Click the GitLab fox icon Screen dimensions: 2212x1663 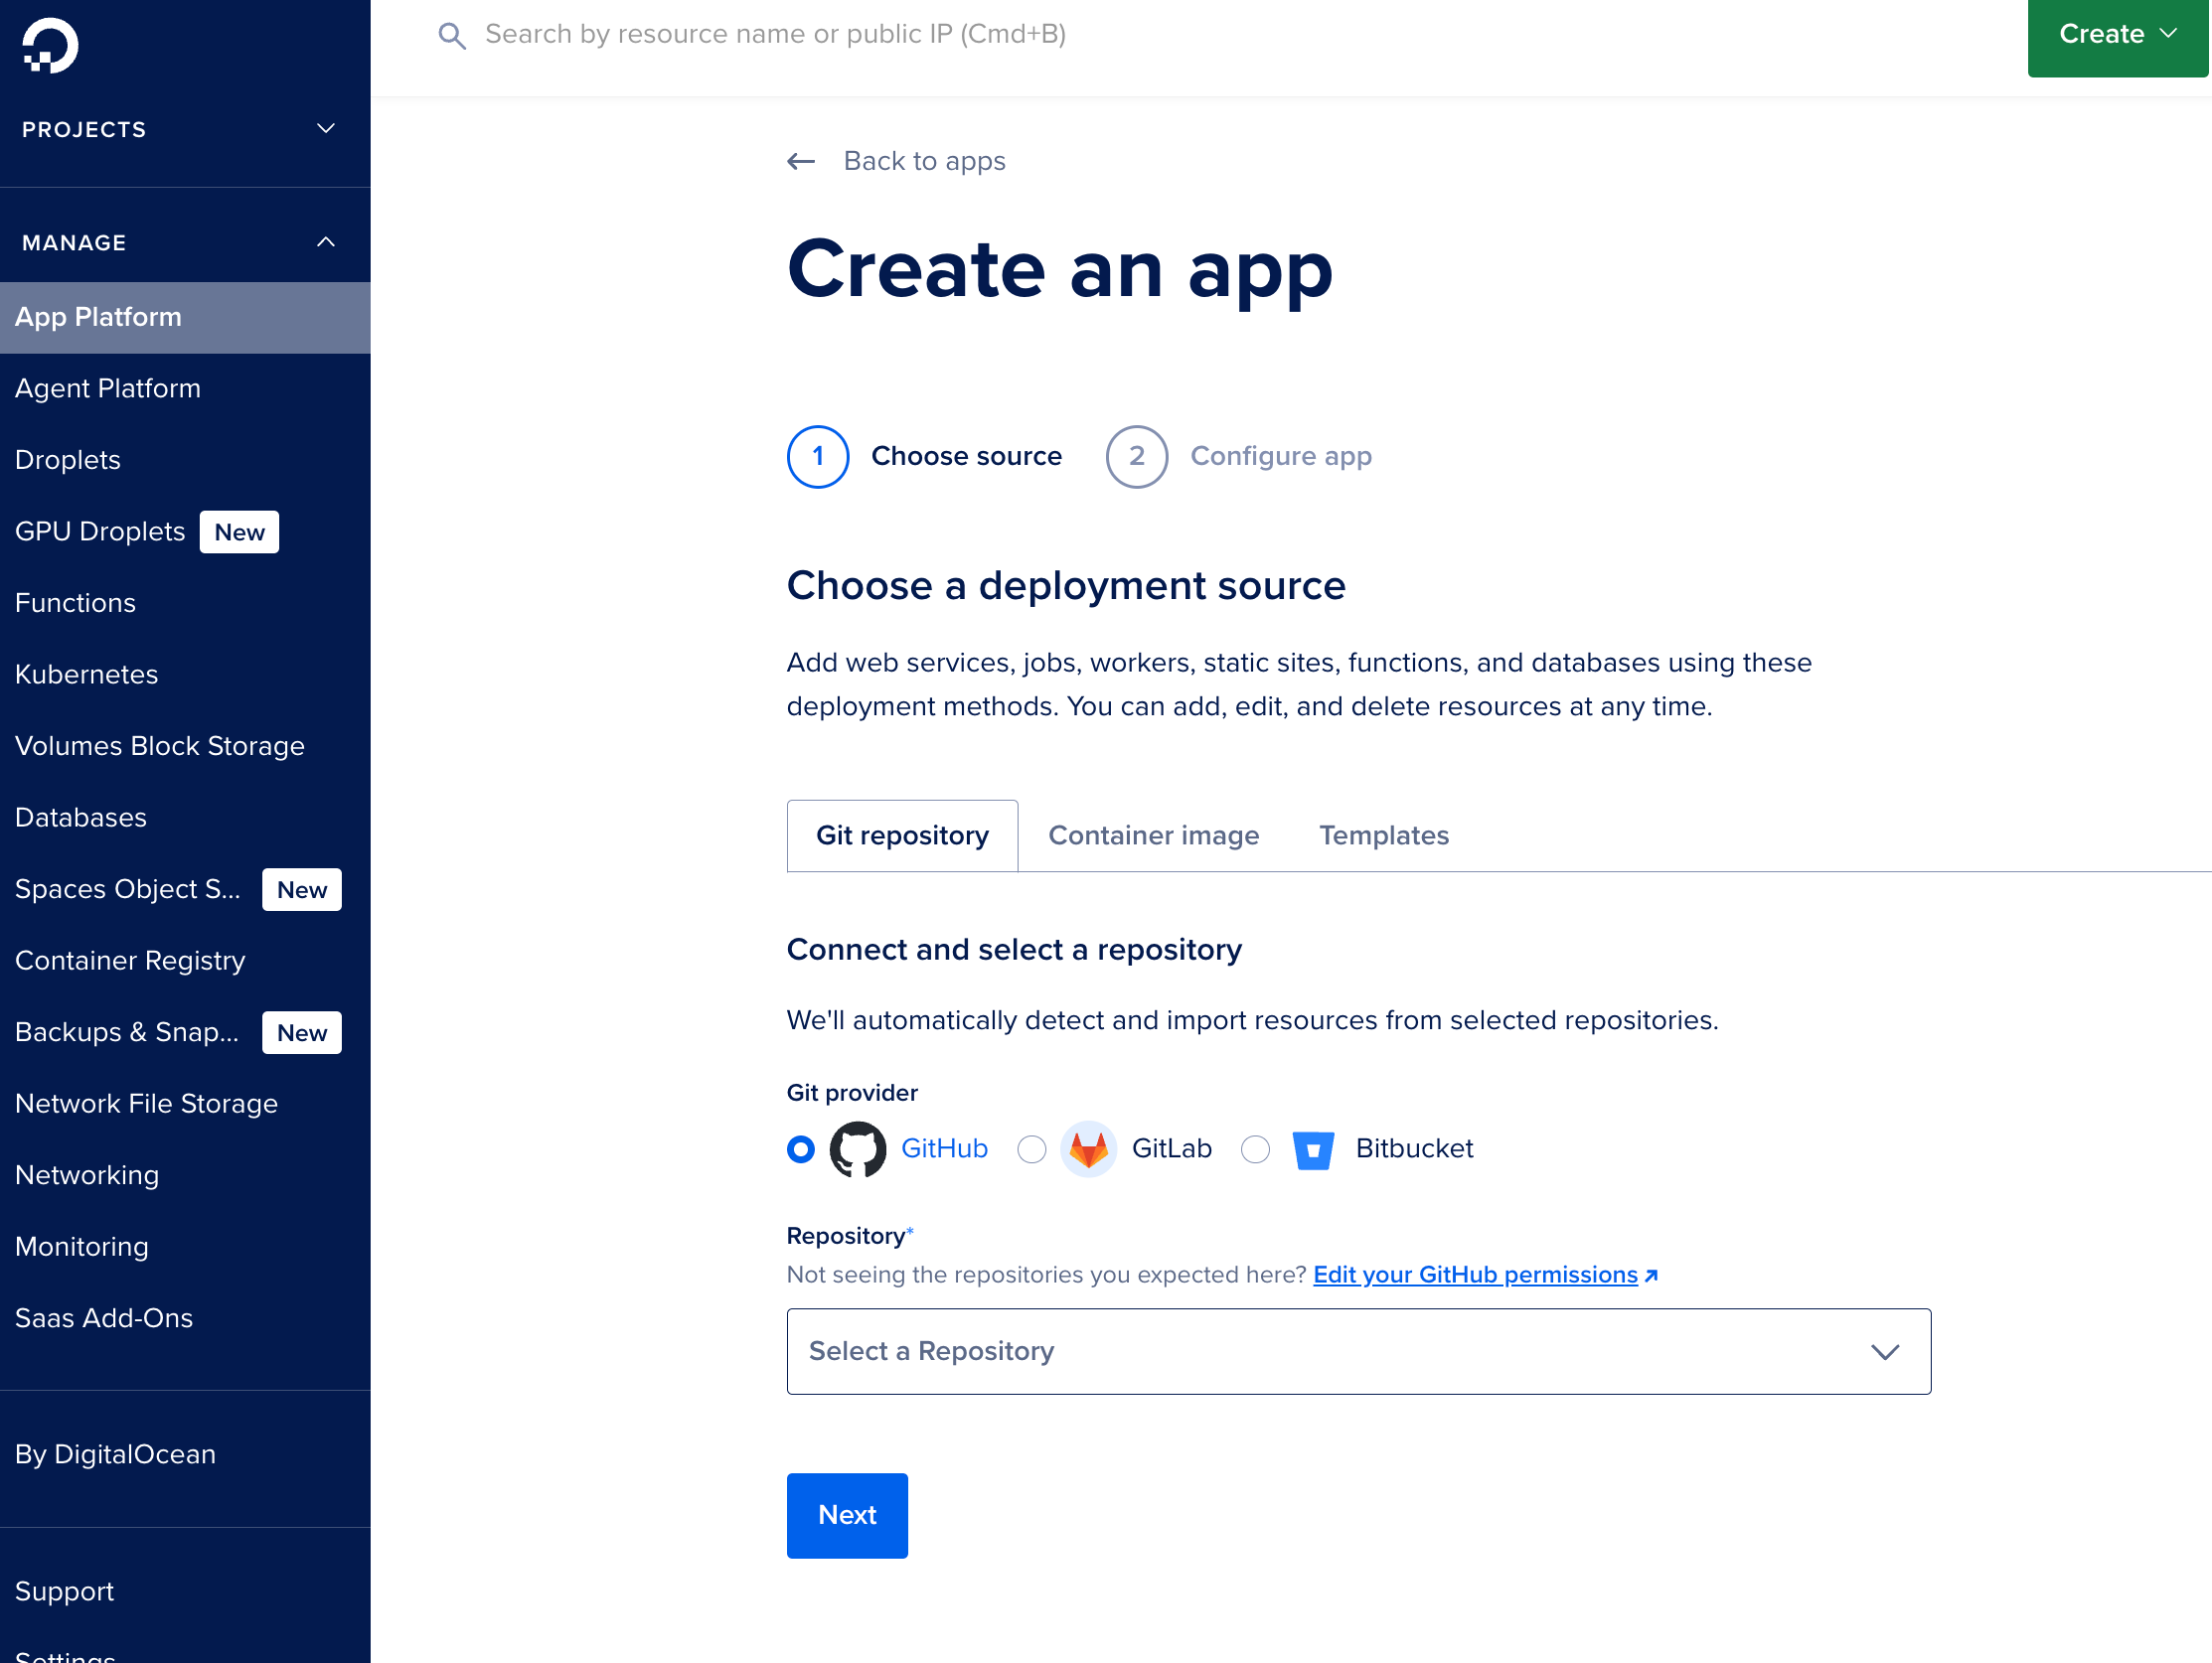(1089, 1149)
